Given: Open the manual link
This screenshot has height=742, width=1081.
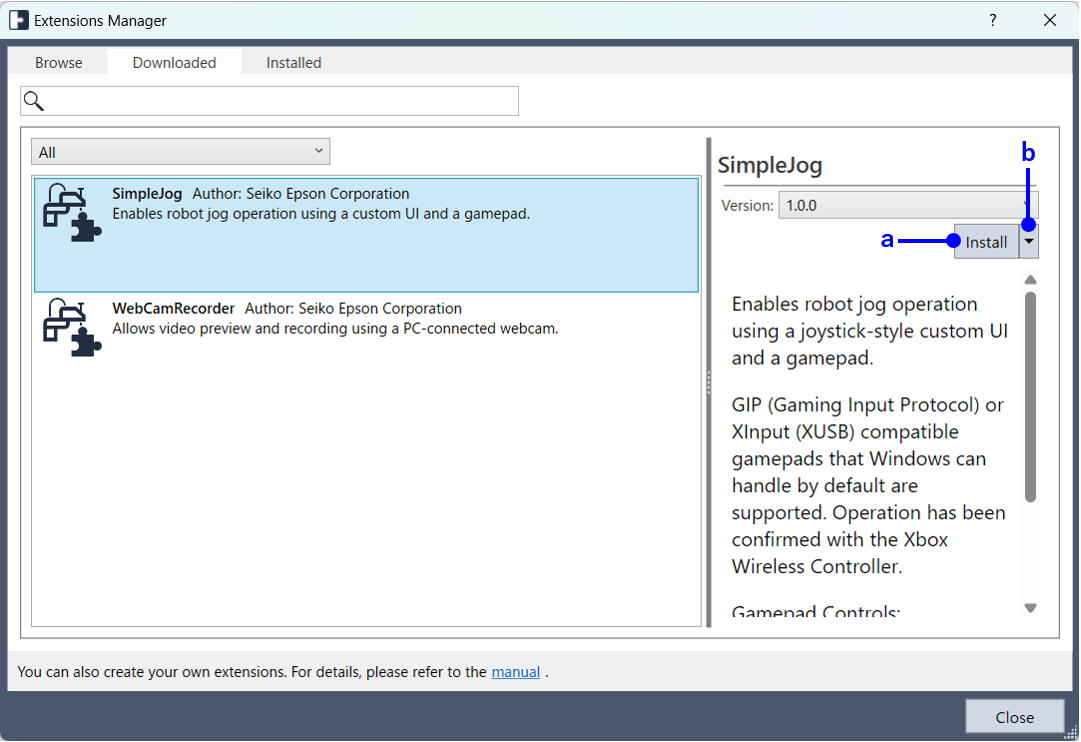Looking at the screenshot, I should pos(515,672).
